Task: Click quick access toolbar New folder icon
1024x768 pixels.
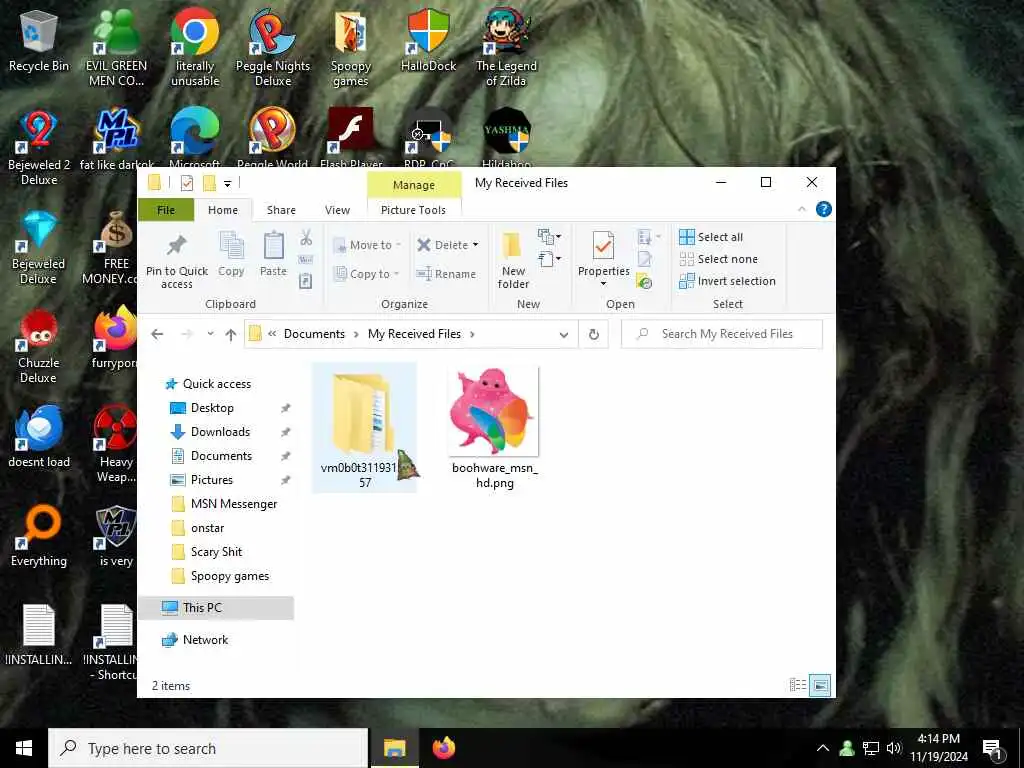Action: click(209, 183)
